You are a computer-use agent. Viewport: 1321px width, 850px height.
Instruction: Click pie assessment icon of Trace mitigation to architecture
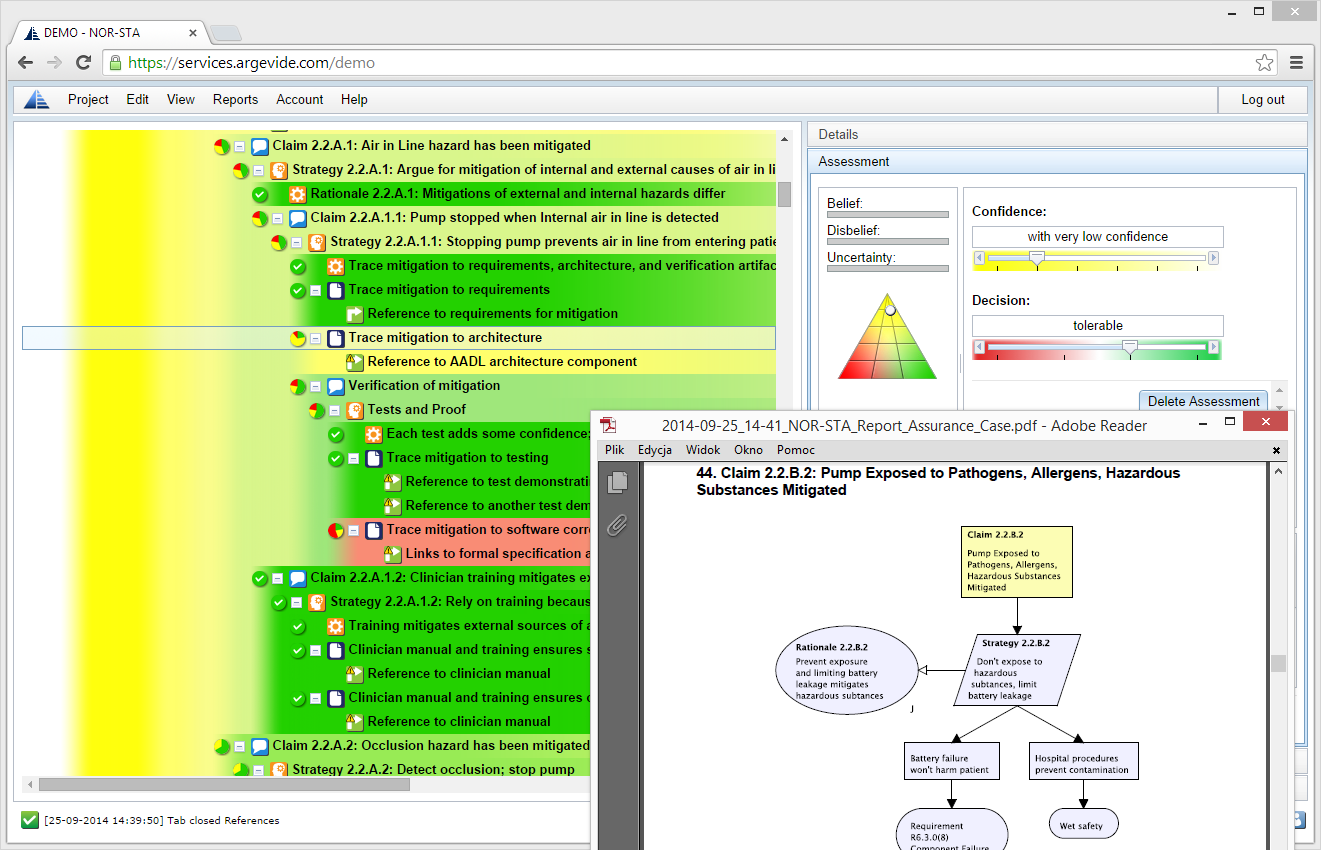298,338
